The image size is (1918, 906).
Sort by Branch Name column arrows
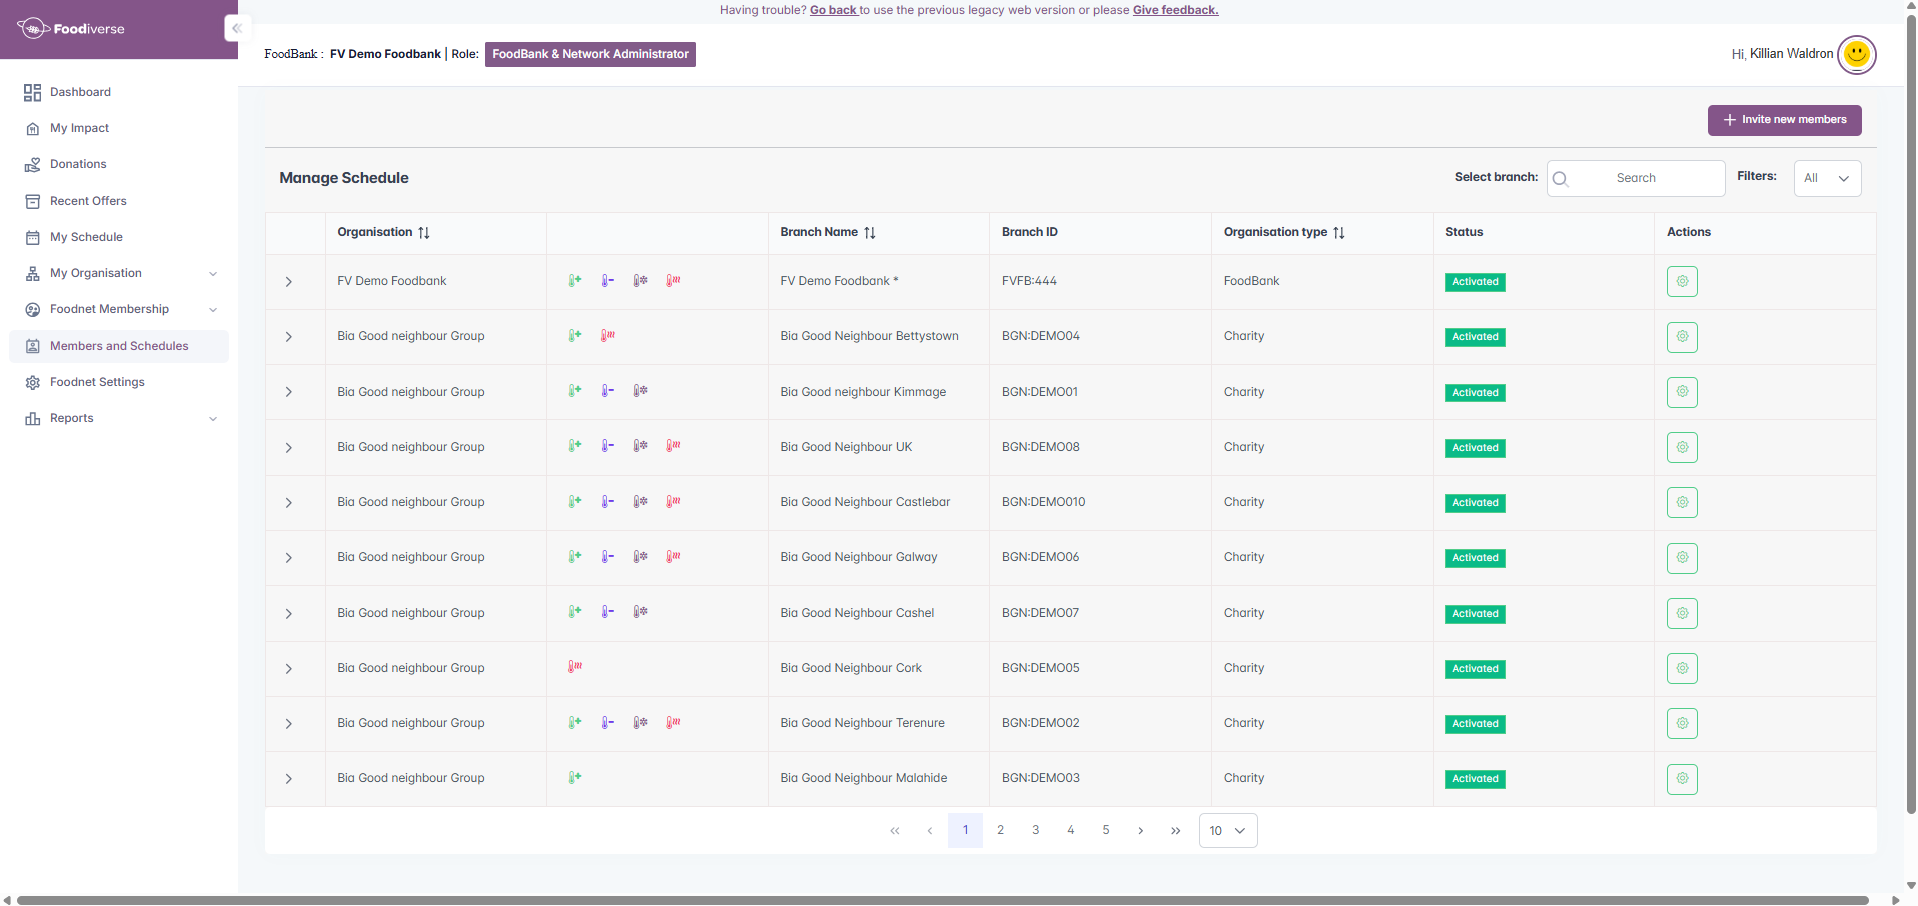[870, 233]
